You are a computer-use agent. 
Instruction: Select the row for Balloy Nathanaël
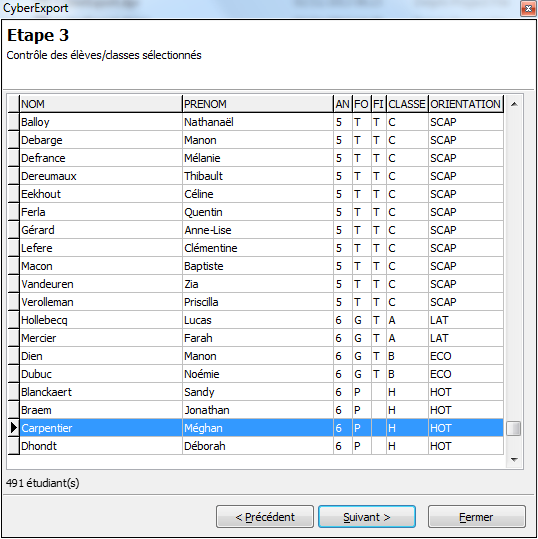point(262,122)
